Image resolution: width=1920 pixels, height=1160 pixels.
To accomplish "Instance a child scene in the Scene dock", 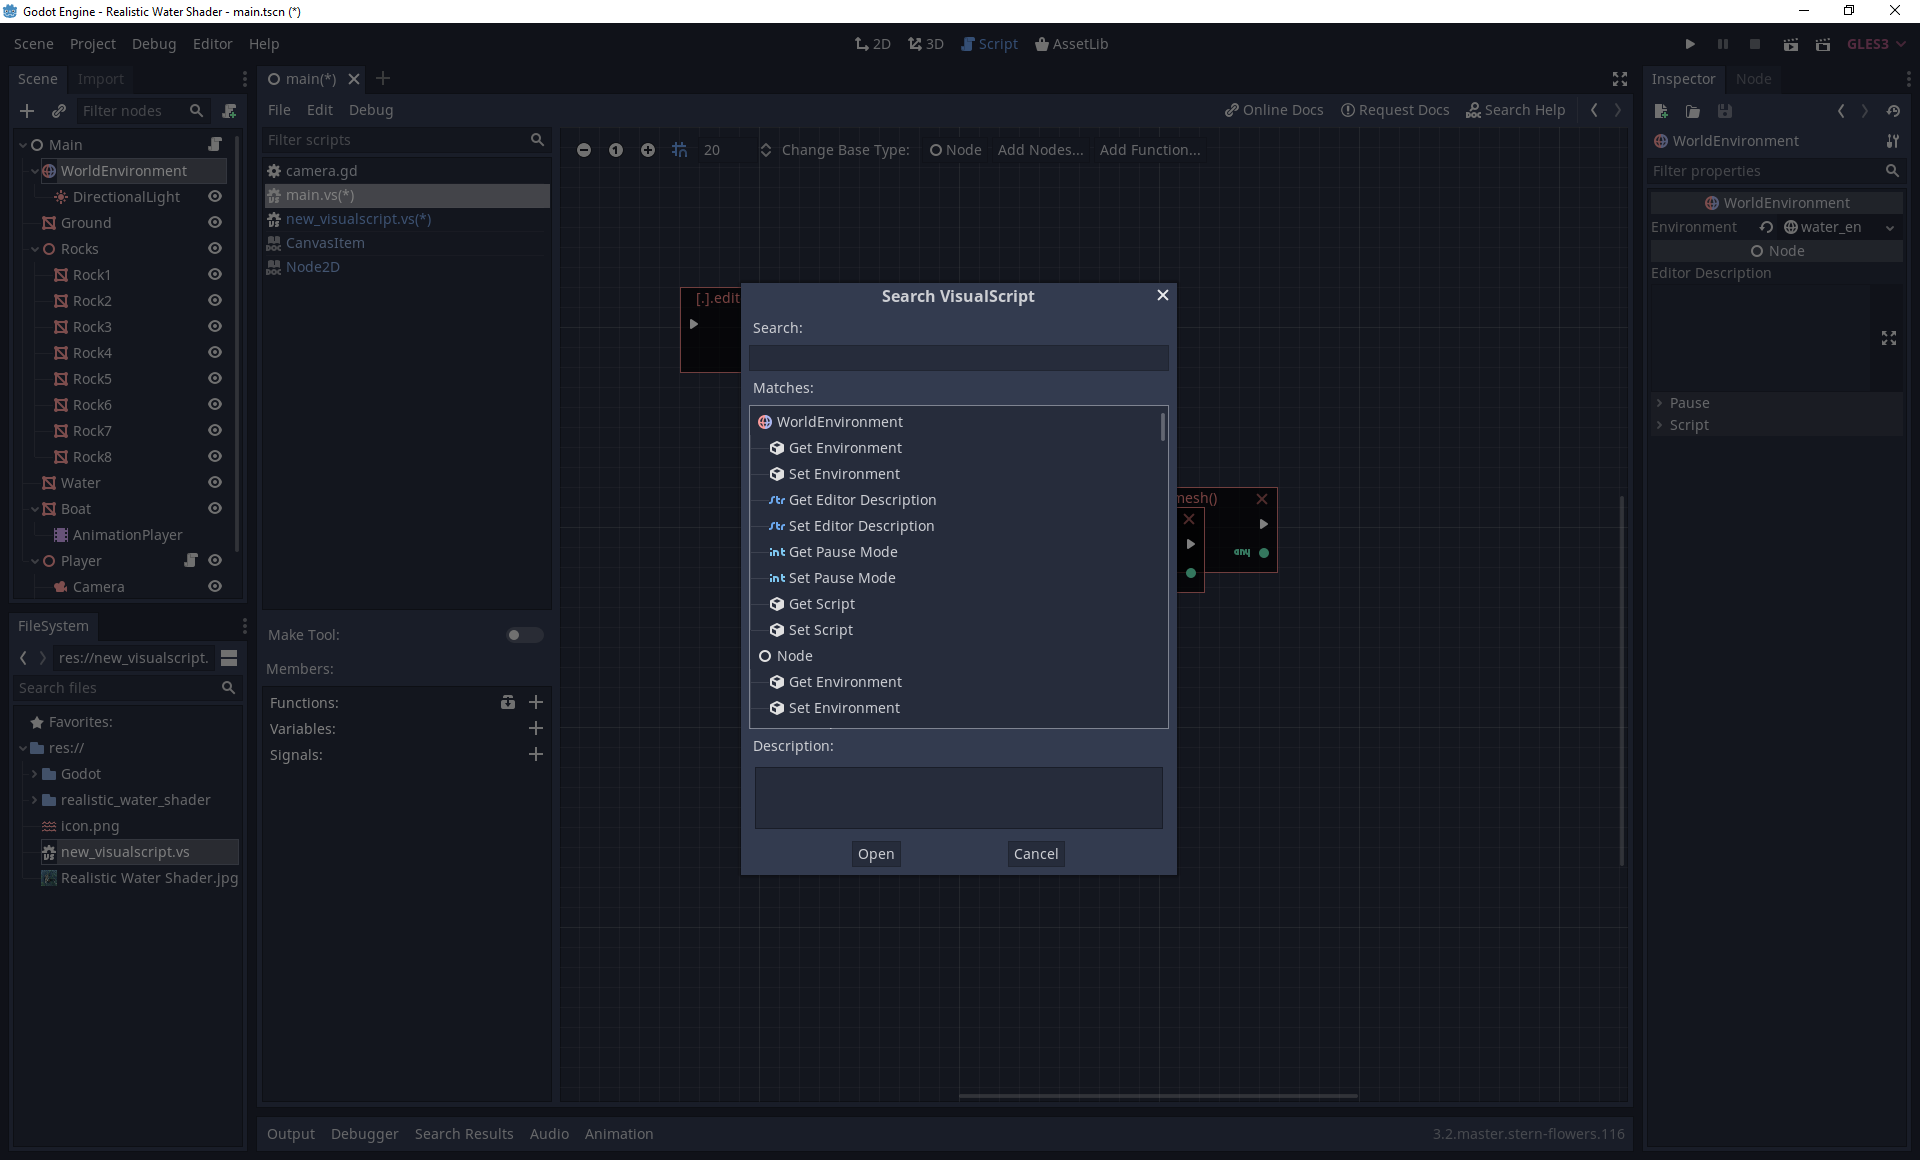I will [x=59, y=111].
